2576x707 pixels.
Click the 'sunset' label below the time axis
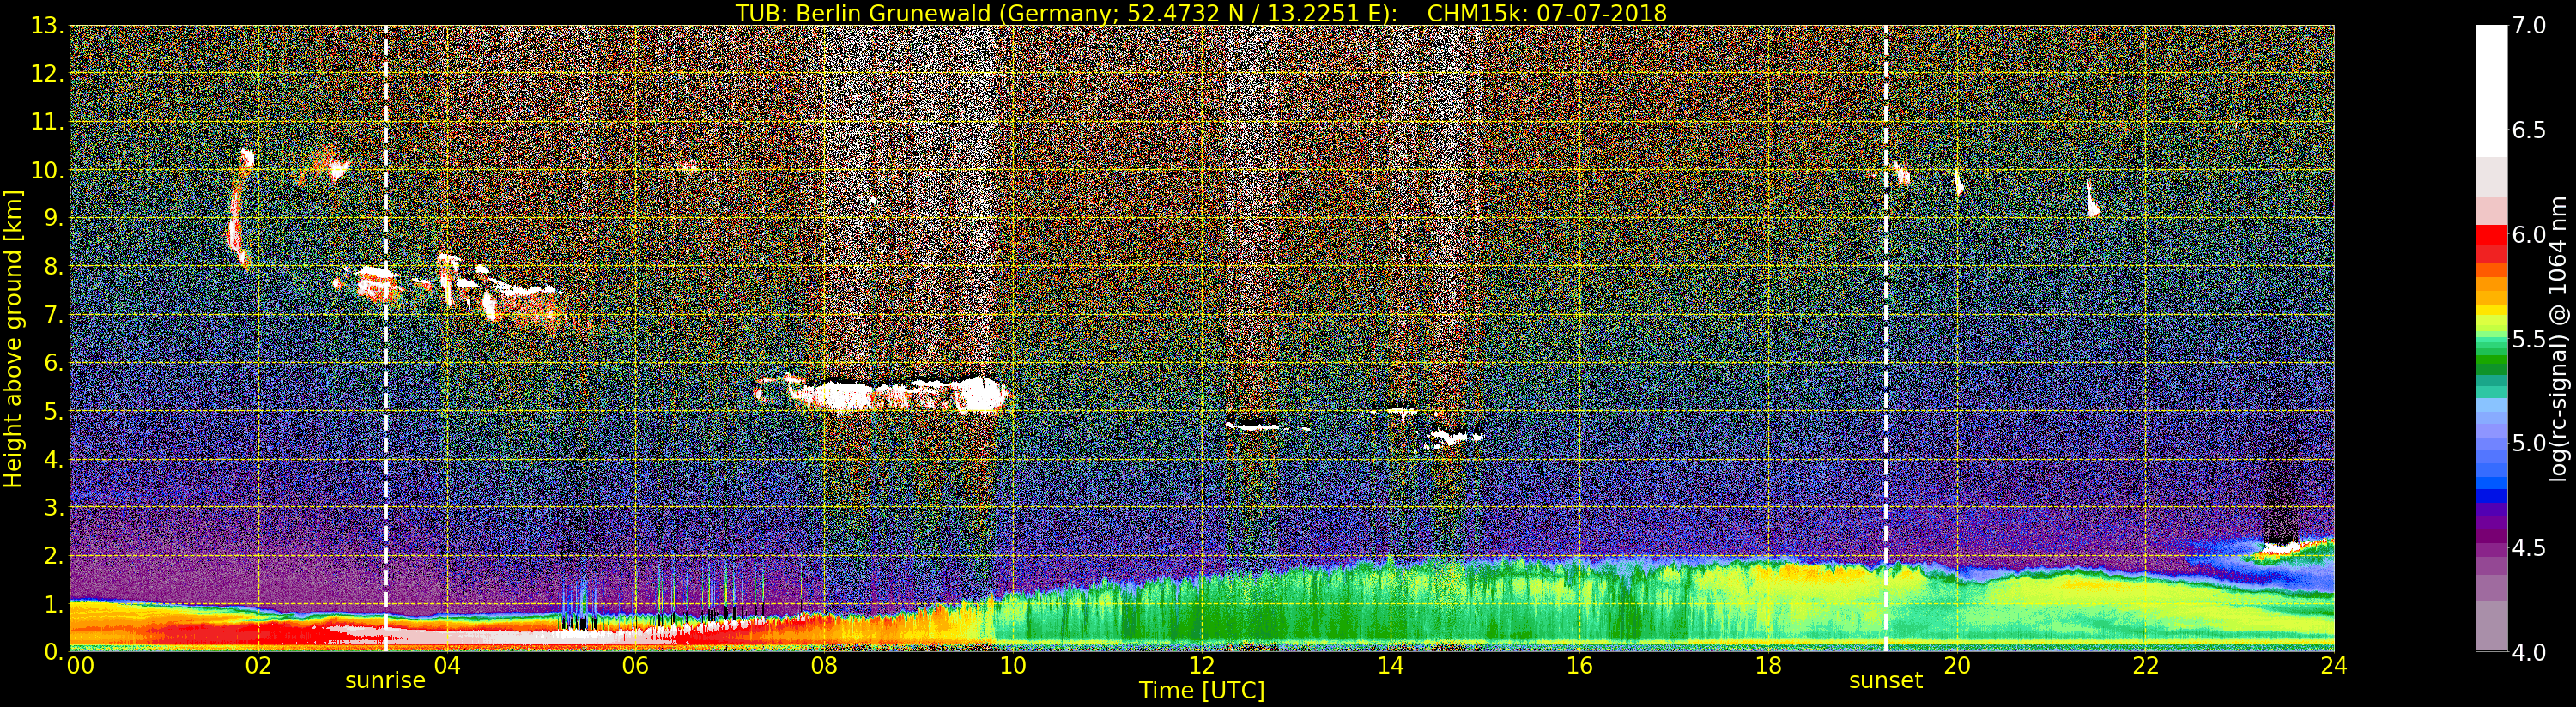tap(1886, 681)
